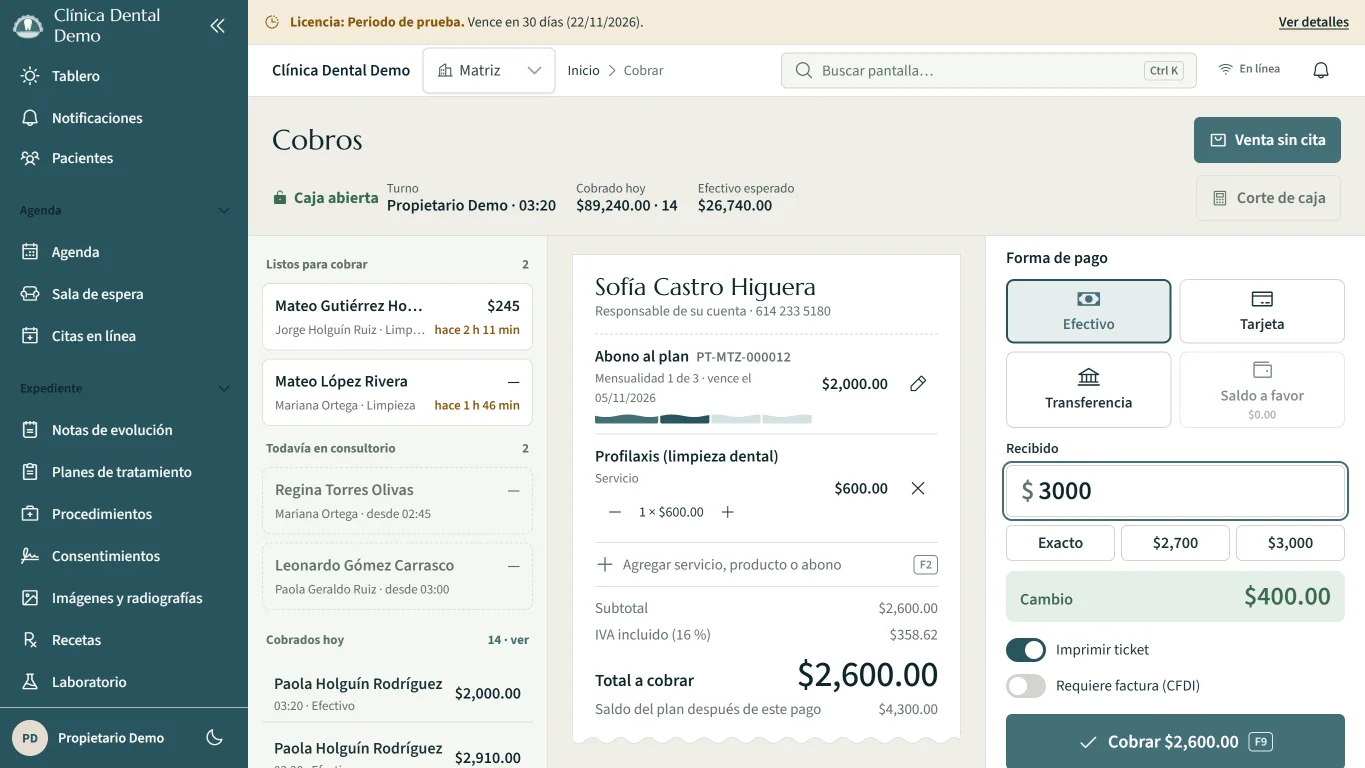This screenshot has height=768, width=1365.
Task: Select Efectivo payment method
Action: (x=1088, y=311)
